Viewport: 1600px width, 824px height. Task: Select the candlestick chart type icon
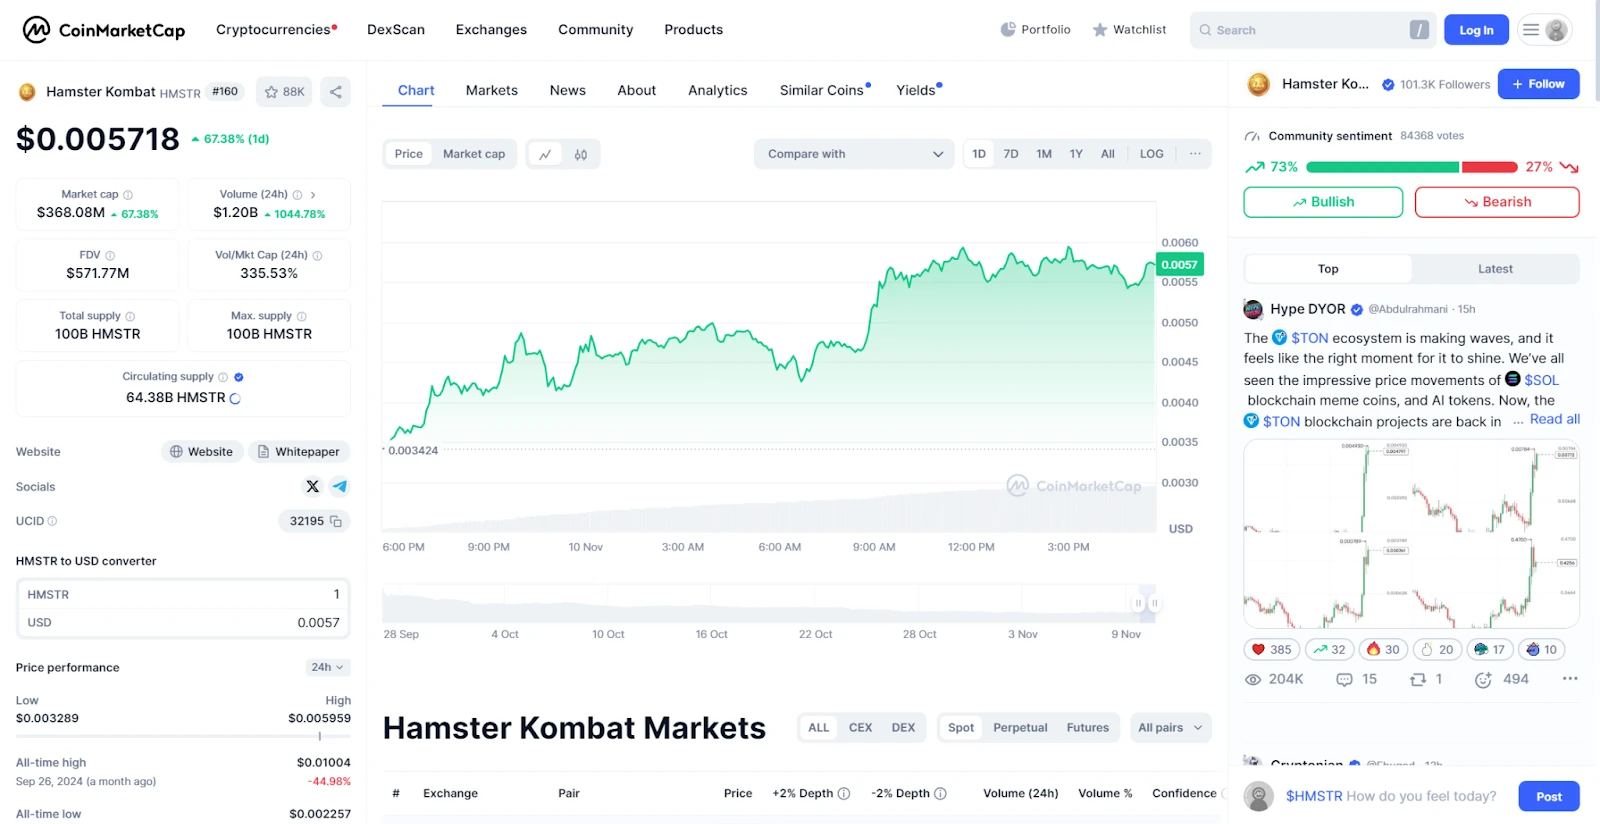point(581,154)
